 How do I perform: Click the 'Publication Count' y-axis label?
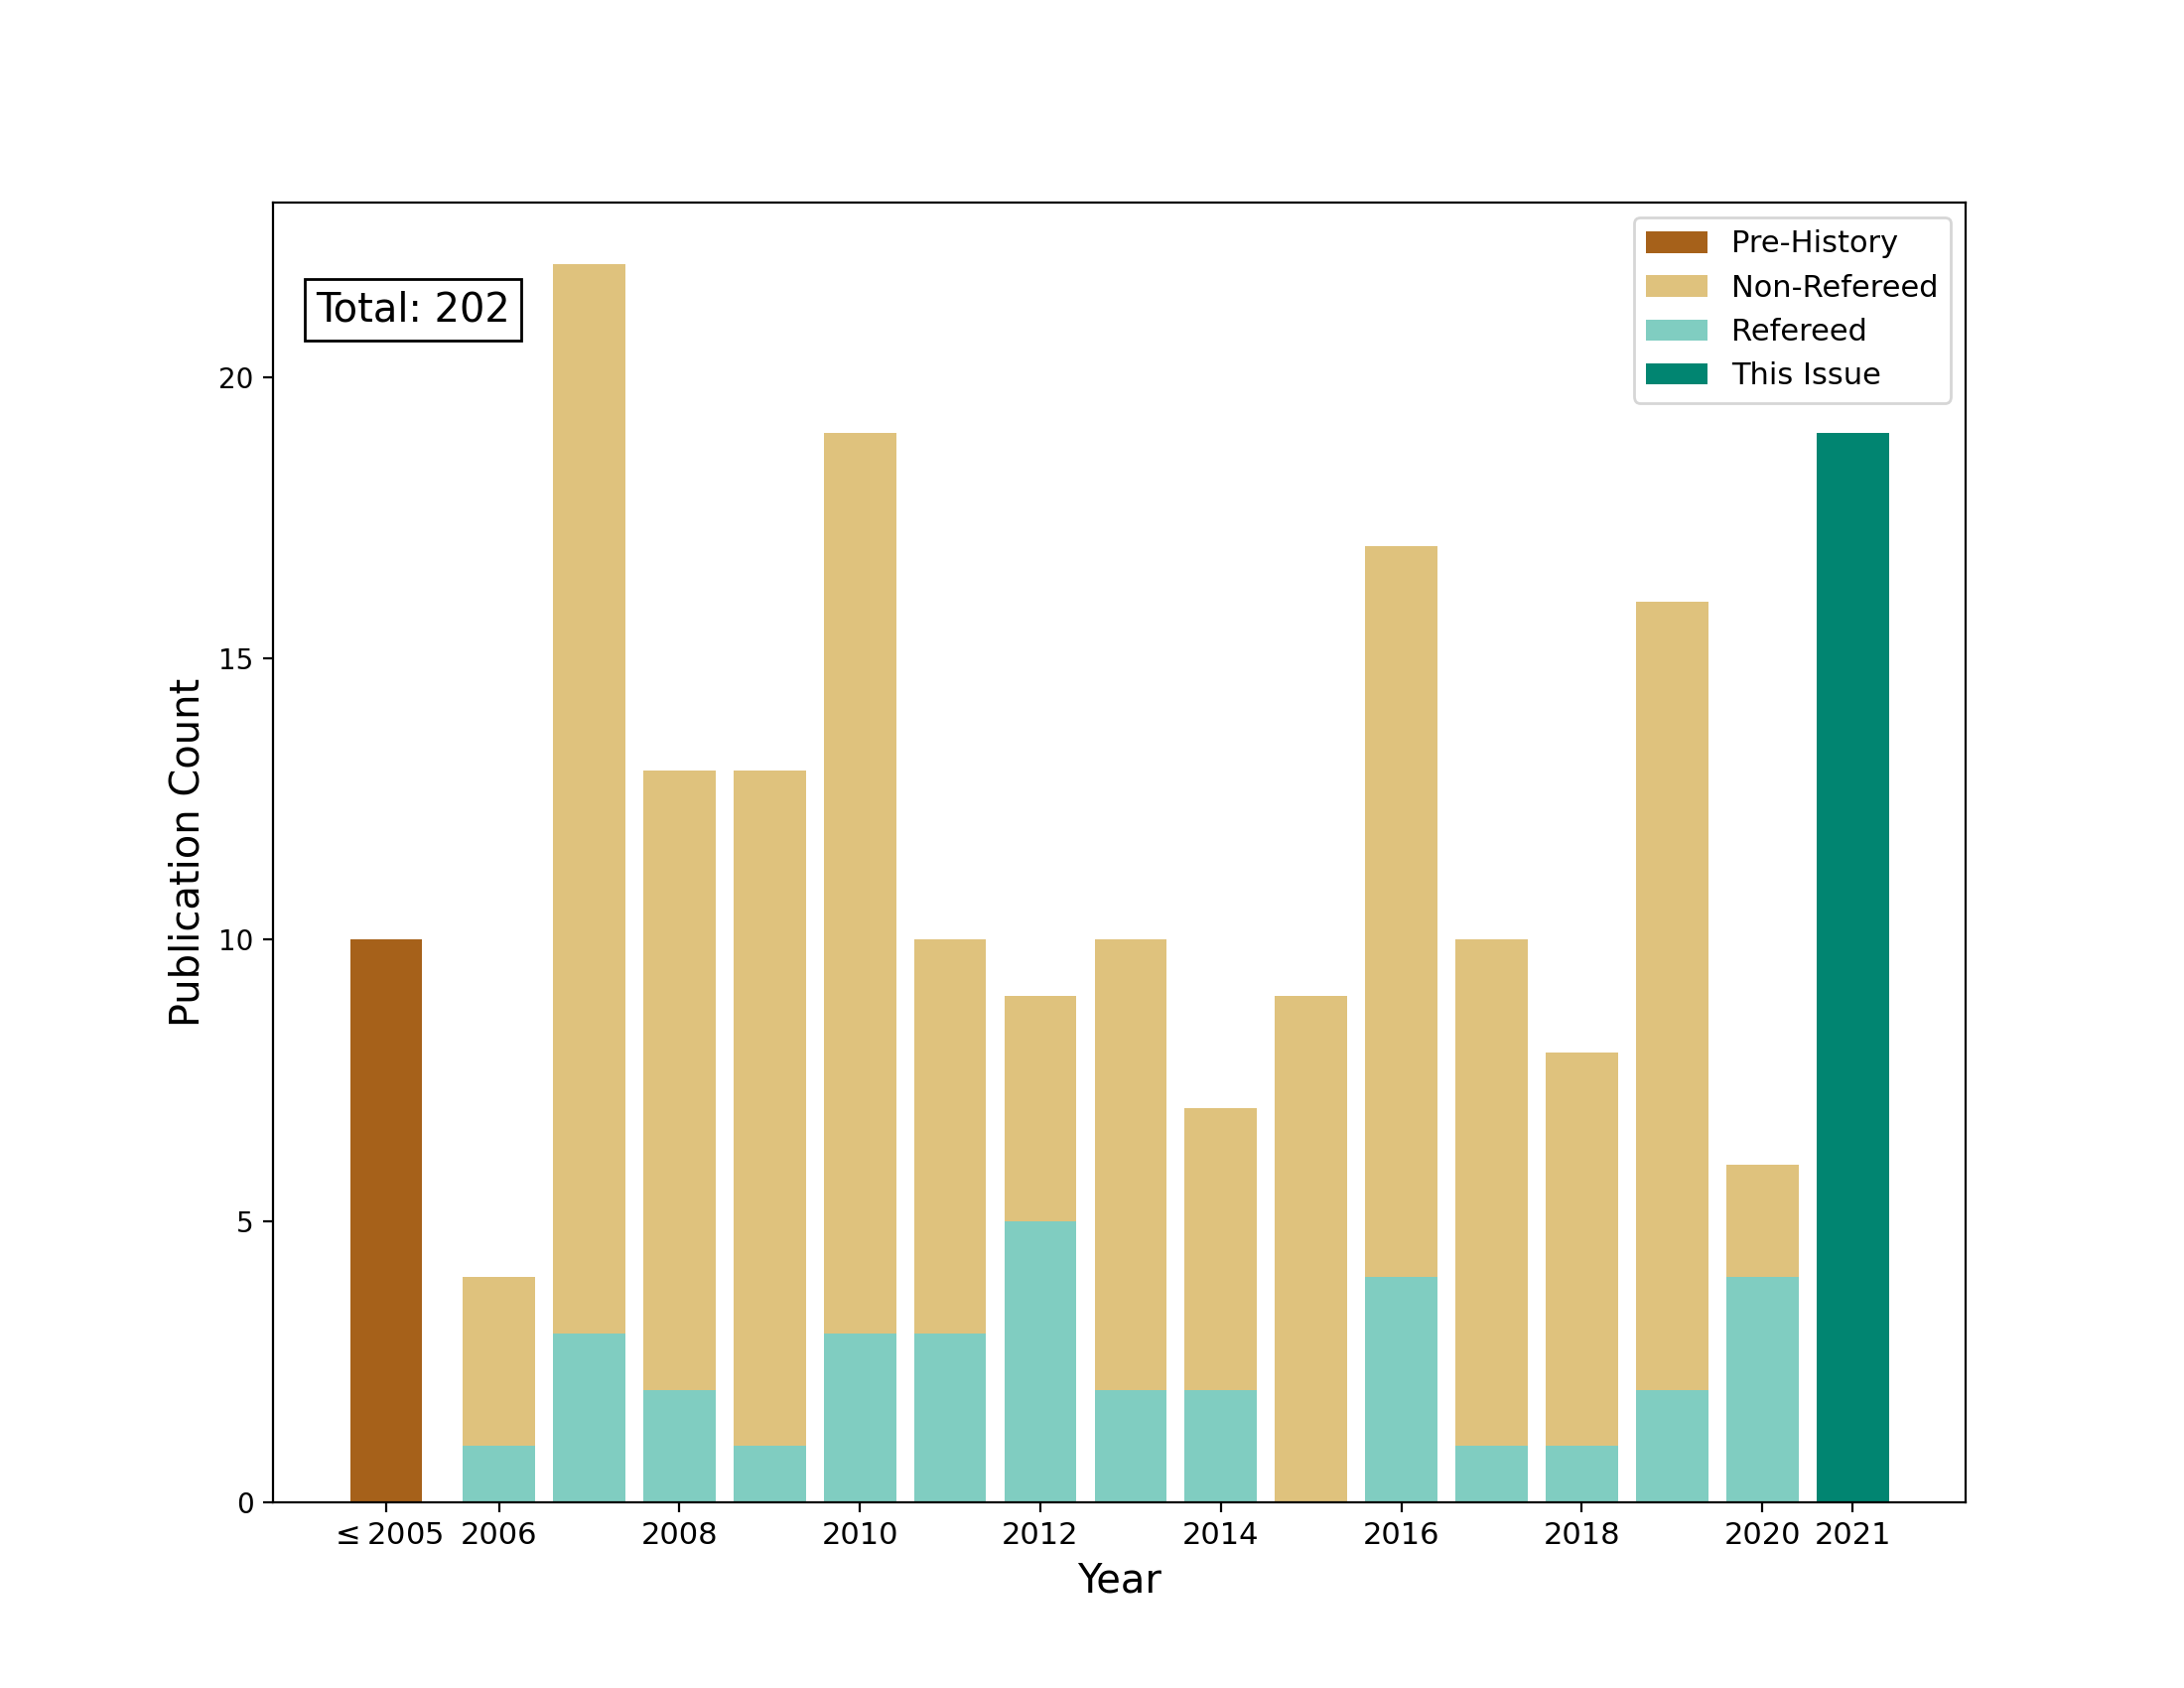[185, 852]
